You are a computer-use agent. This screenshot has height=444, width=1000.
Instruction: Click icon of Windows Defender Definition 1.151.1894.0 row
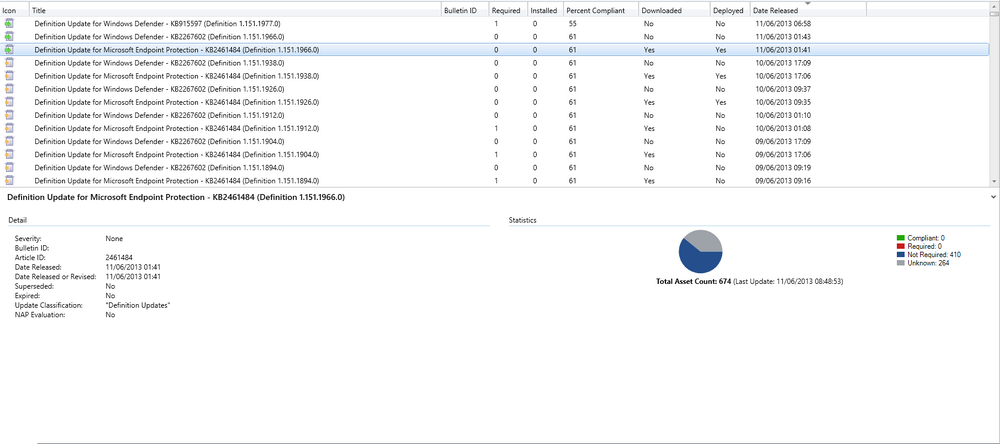tap(9, 167)
